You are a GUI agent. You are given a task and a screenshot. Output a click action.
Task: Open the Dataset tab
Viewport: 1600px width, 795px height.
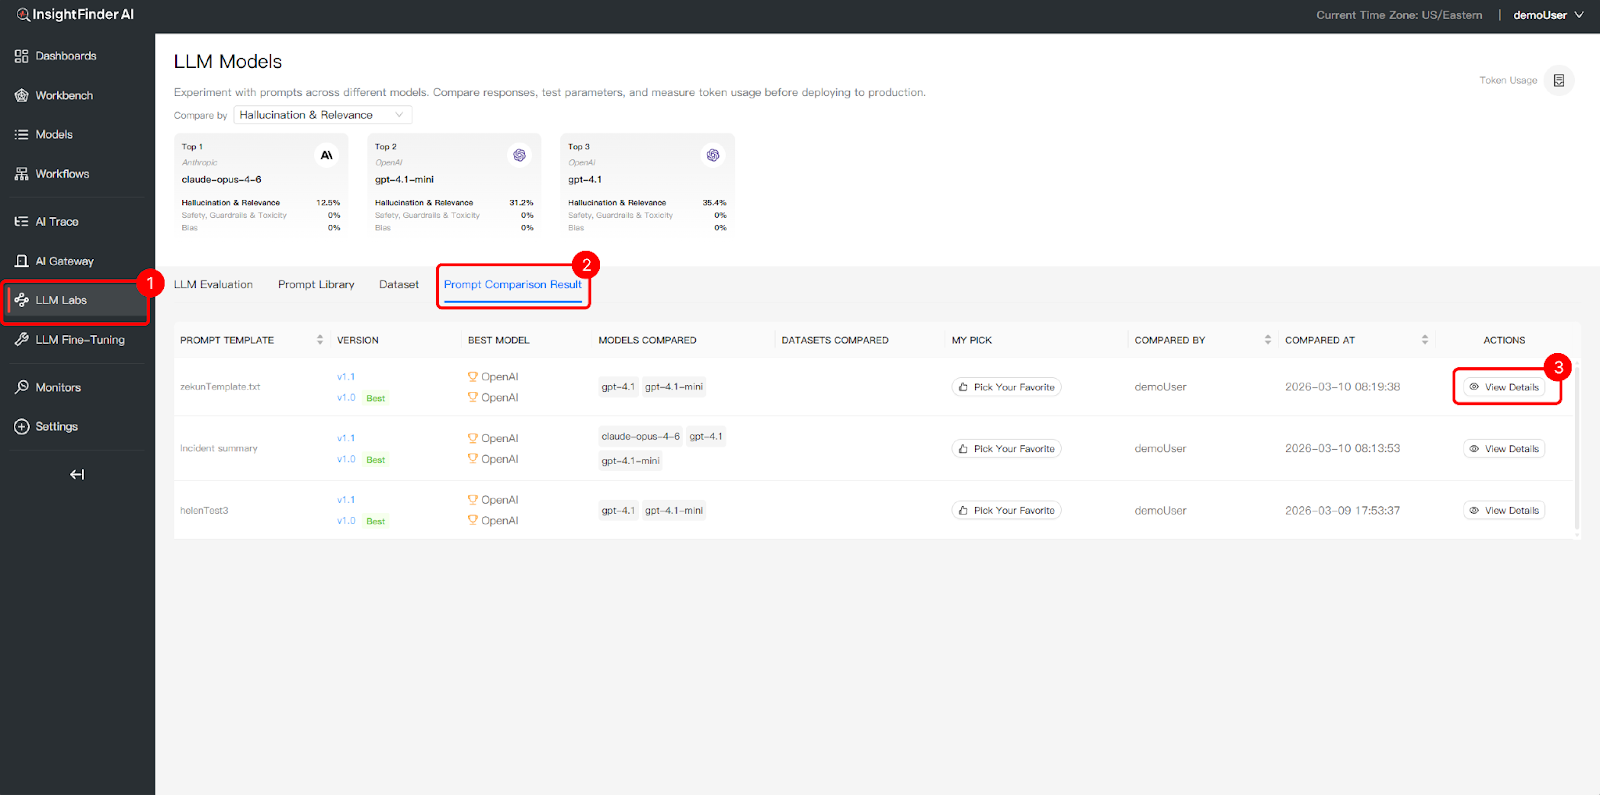tap(398, 285)
